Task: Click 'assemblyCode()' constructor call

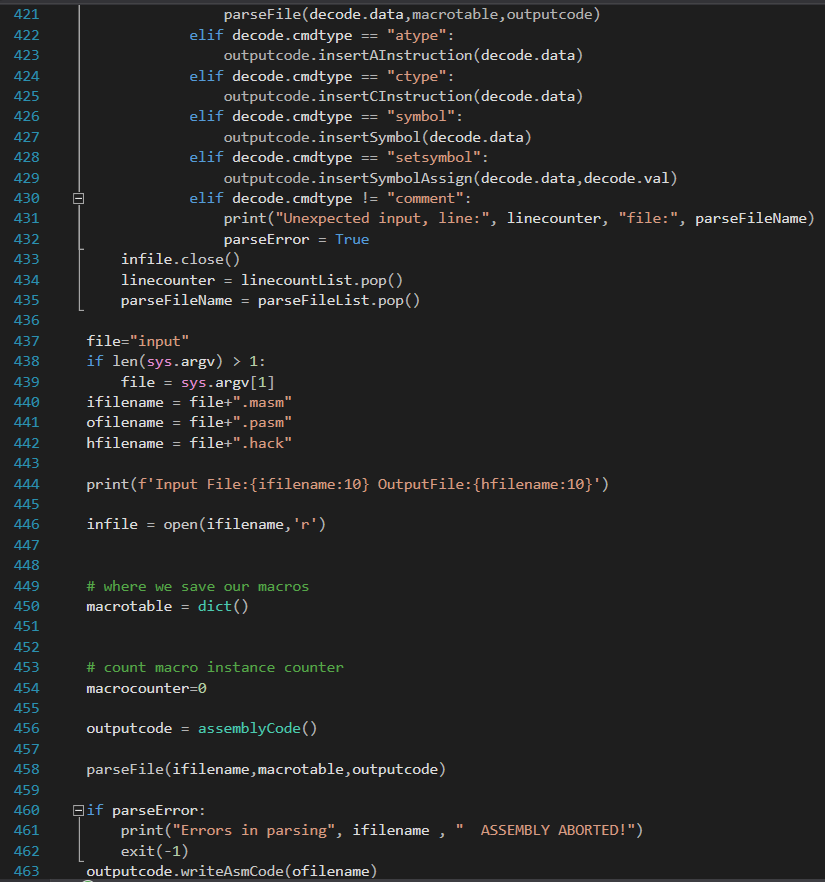Action: pyautogui.click(x=258, y=728)
